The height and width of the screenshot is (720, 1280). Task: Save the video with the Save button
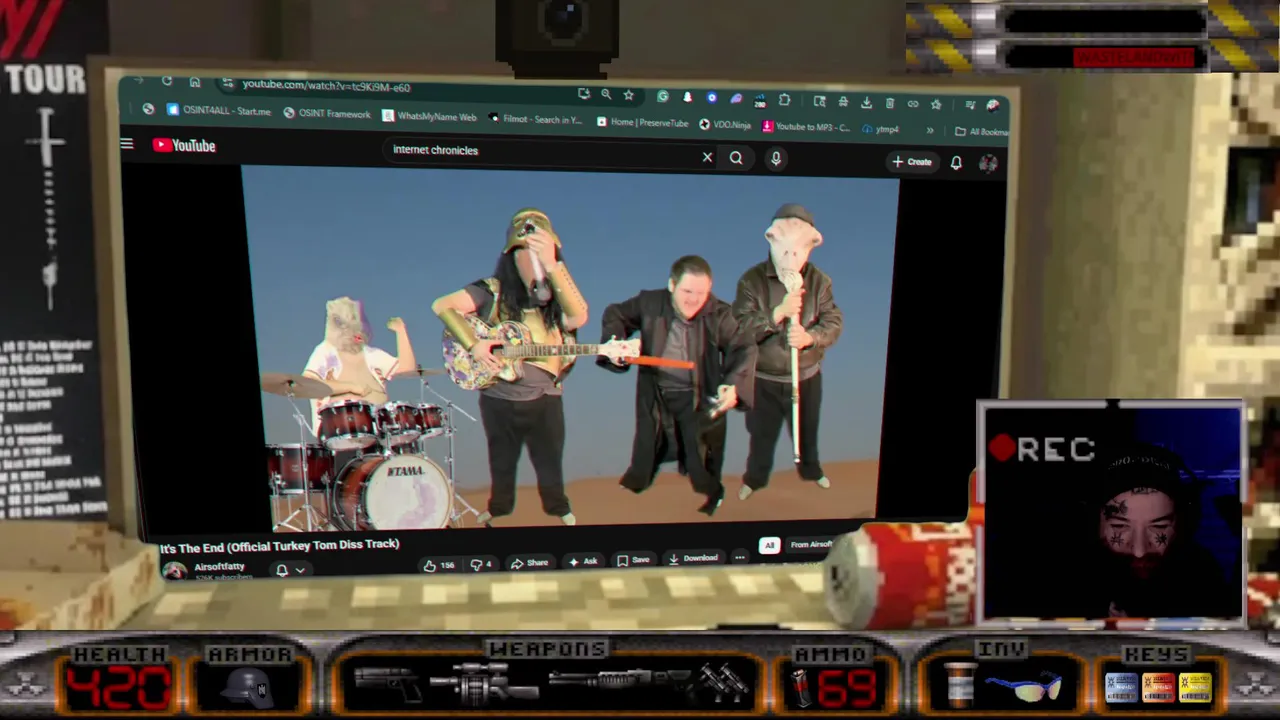tap(633, 560)
